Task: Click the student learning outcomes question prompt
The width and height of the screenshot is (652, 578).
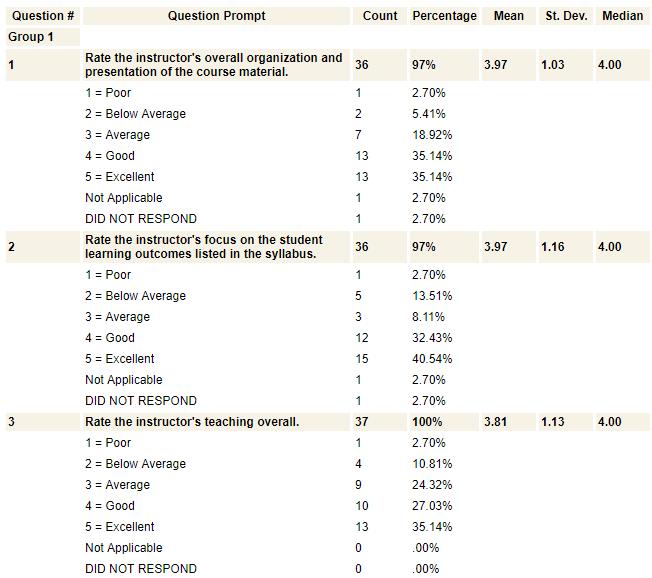Action: pyautogui.click(x=204, y=247)
